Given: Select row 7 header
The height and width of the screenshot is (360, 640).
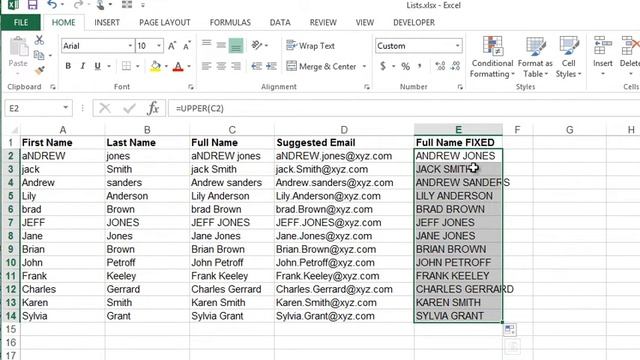Looking at the screenshot, I should 10,222.
